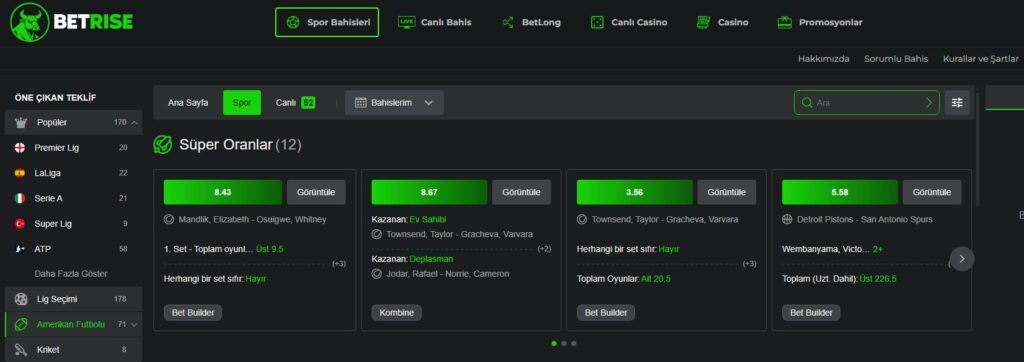Click Görüntüle next to 8.43
1024x362 pixels.
click(x=317, y=193)
